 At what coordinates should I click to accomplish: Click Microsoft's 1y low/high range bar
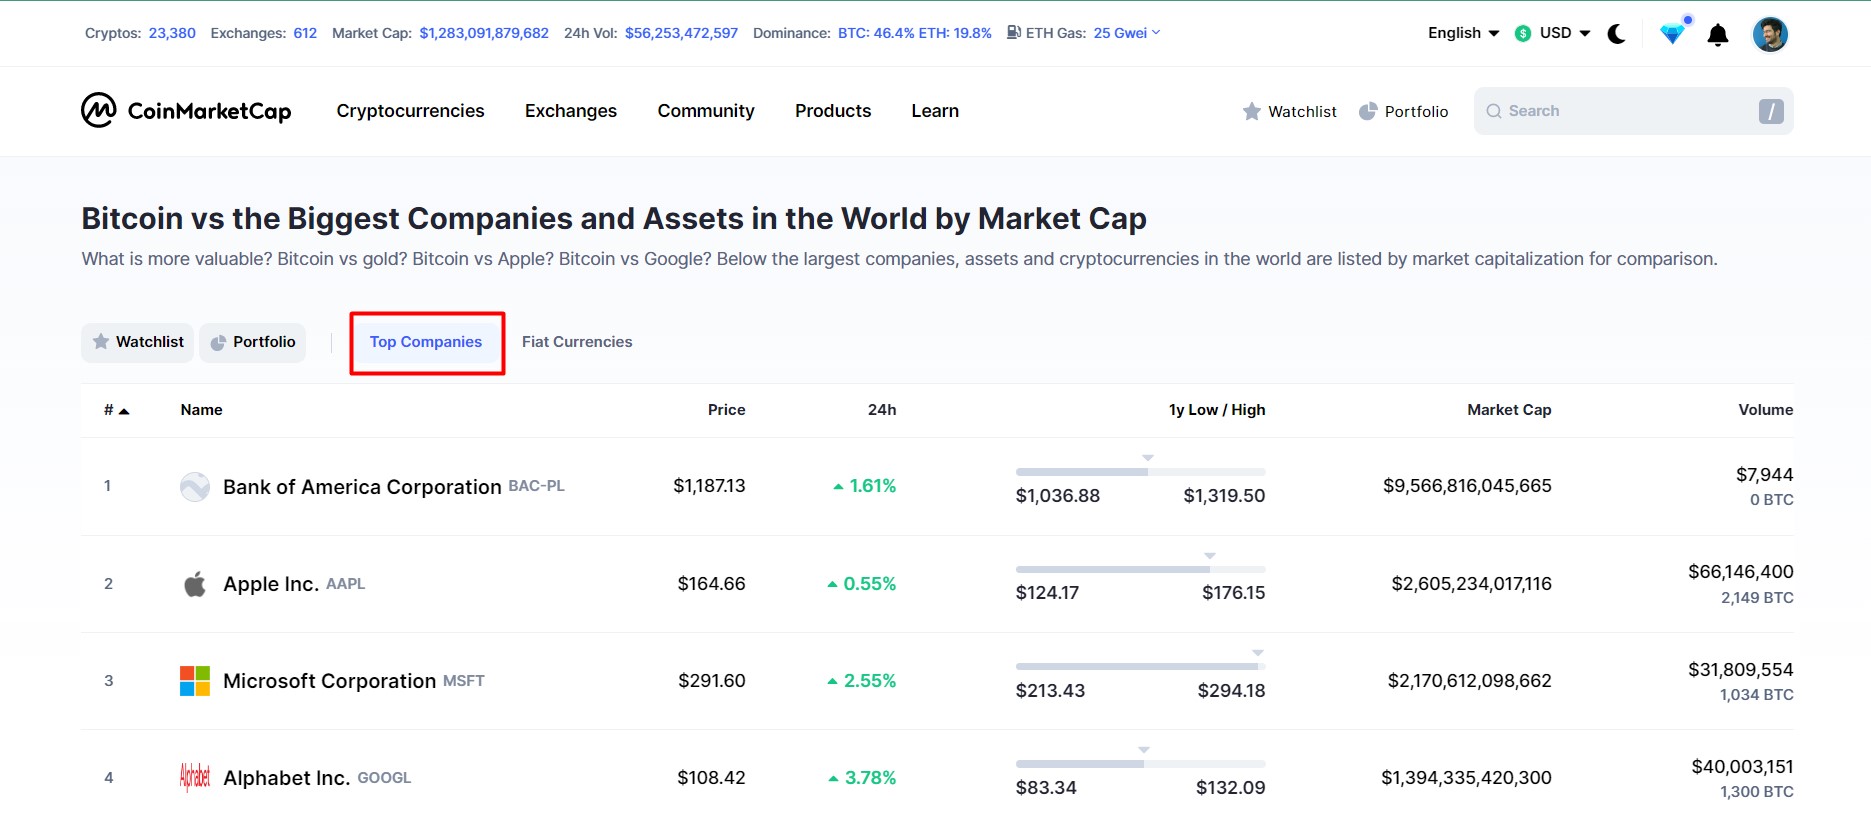1141,666
